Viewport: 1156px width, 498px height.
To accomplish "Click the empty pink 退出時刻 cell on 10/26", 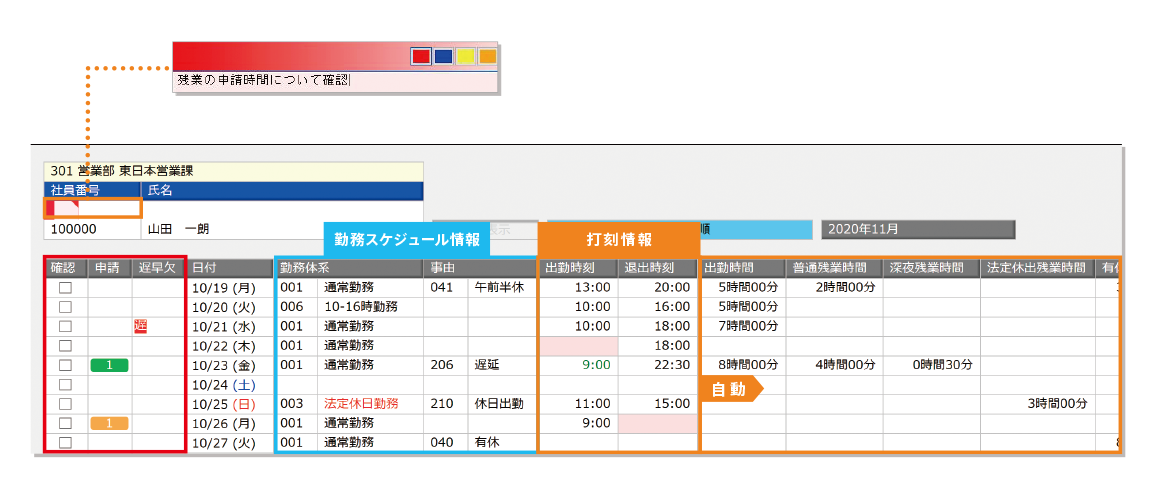I will pos(657,423).
